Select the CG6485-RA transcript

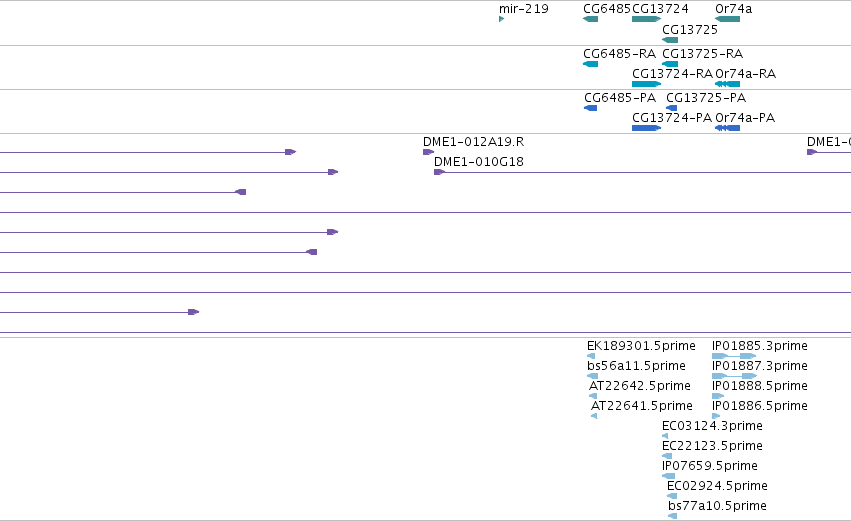coord(590,64)
